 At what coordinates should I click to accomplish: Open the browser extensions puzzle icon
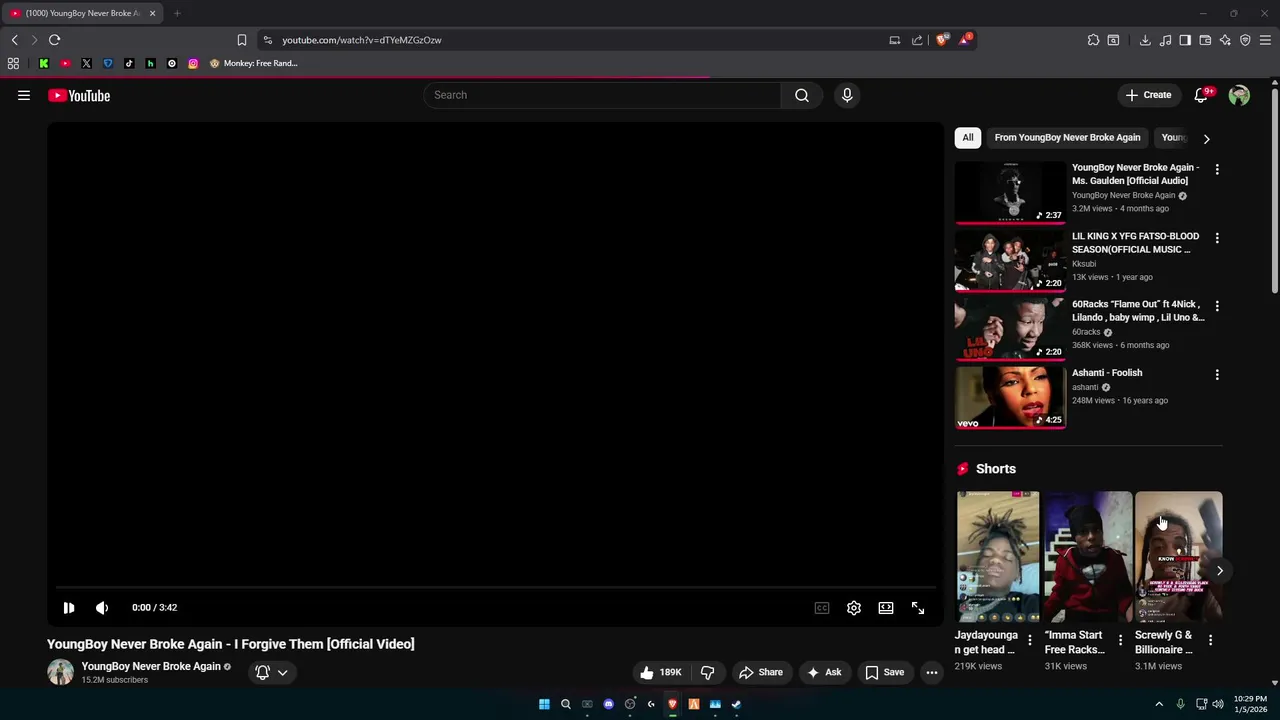click(1093, 40)
